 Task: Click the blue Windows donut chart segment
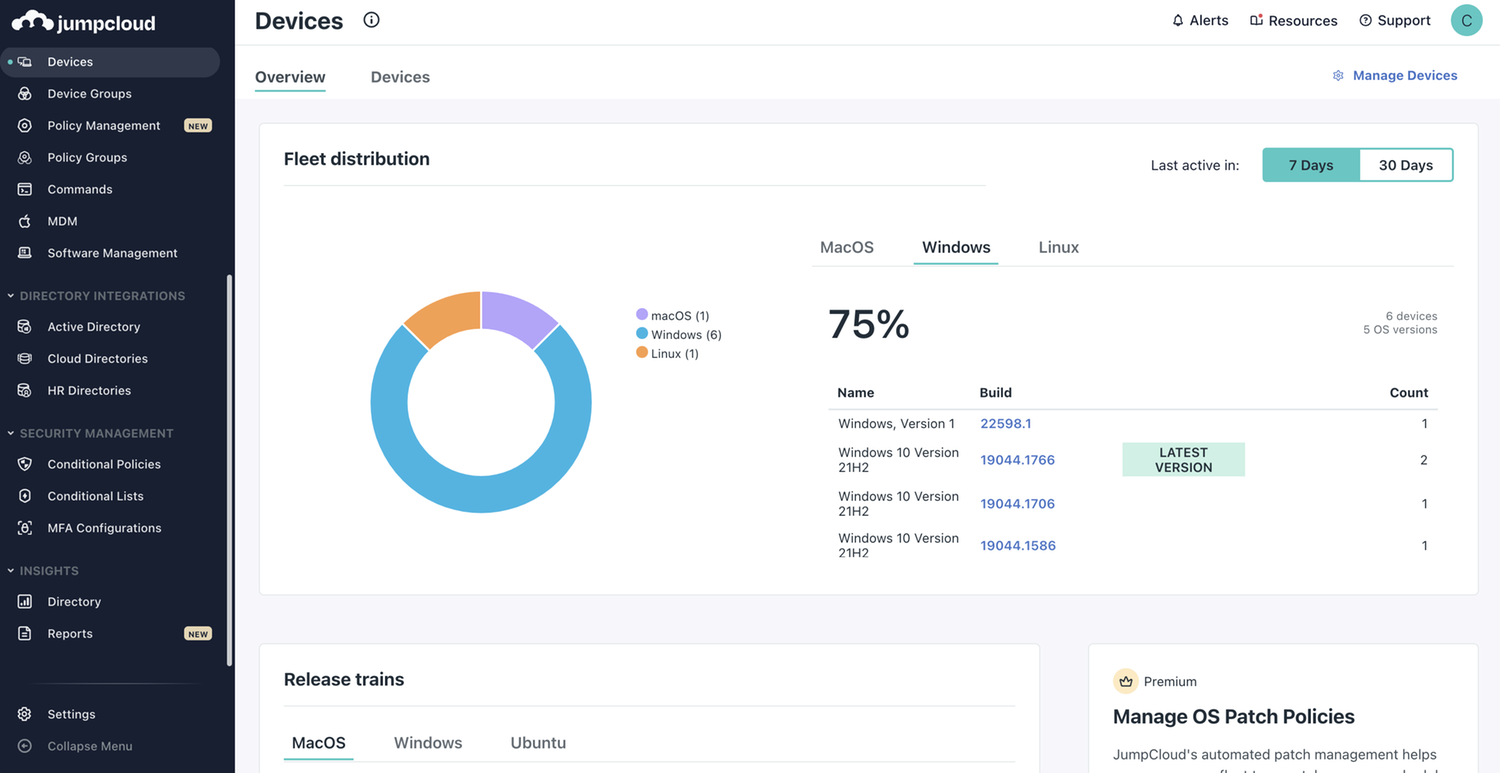(x=480, y=494)
